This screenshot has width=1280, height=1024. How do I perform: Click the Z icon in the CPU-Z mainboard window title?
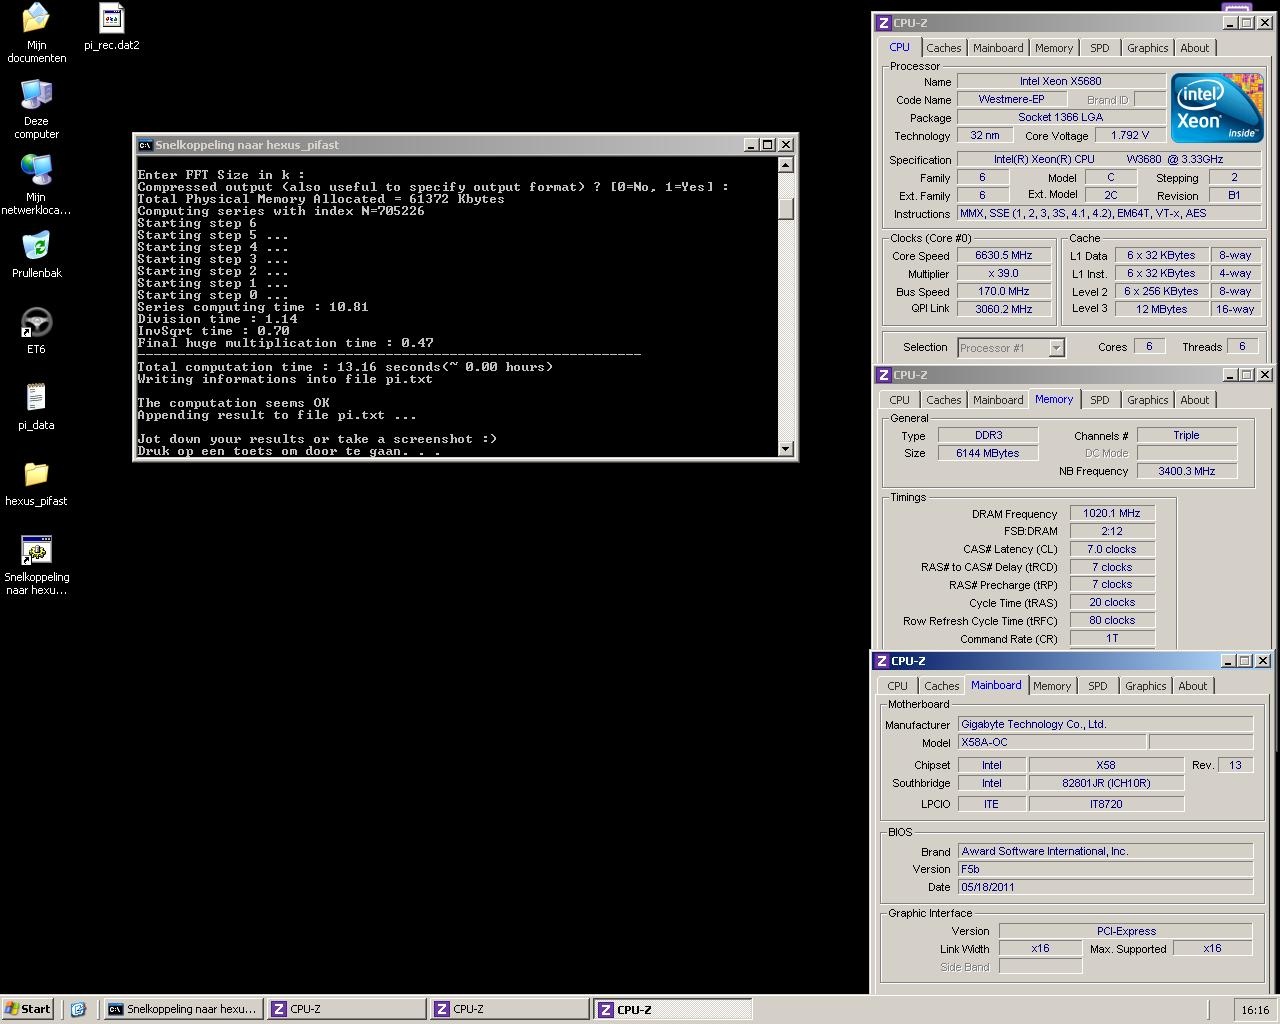(882, 661)
